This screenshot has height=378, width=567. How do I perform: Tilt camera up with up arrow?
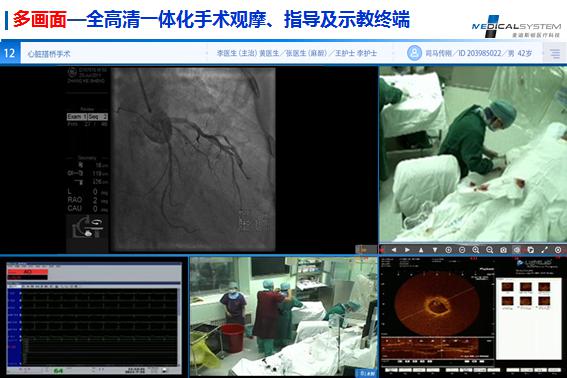(x=421, y=250)
